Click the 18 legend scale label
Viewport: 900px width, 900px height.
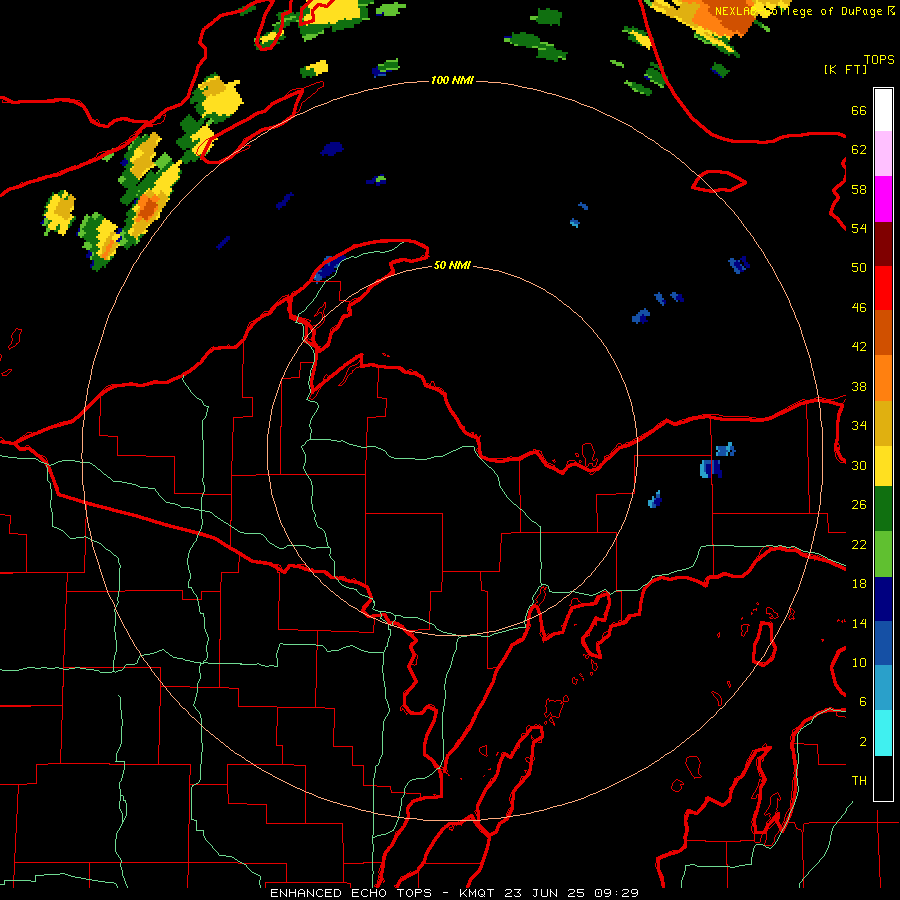859,584
